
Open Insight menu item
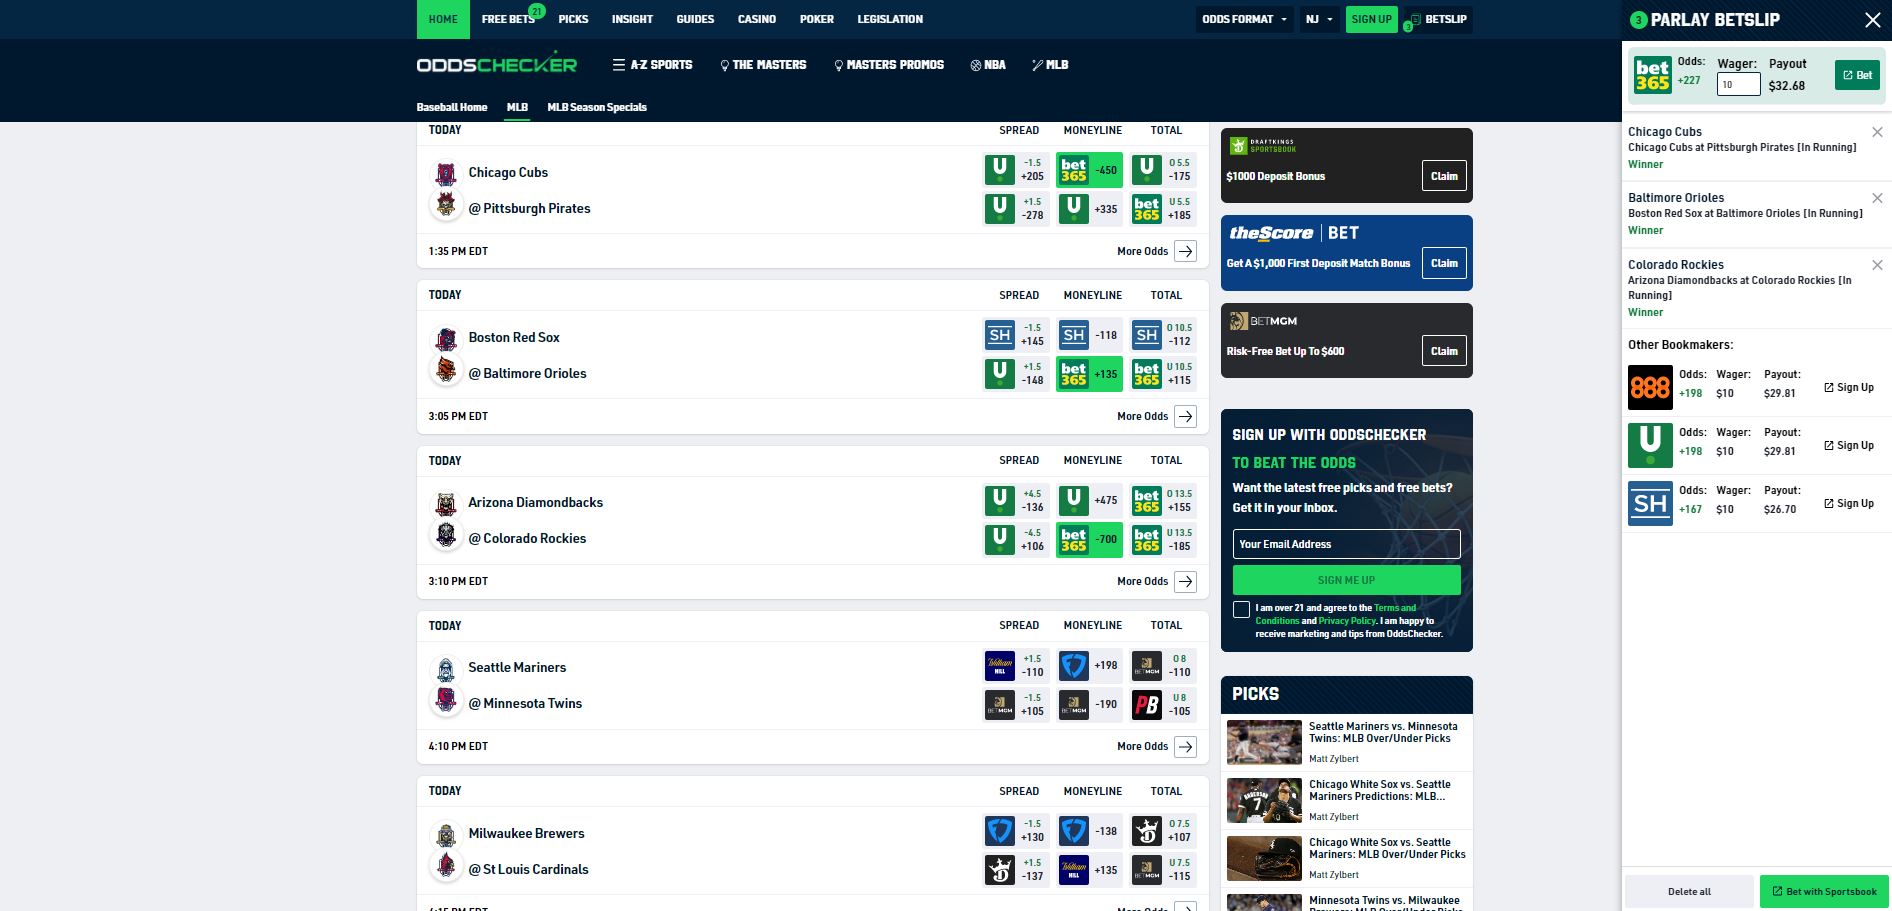(632, 19)
